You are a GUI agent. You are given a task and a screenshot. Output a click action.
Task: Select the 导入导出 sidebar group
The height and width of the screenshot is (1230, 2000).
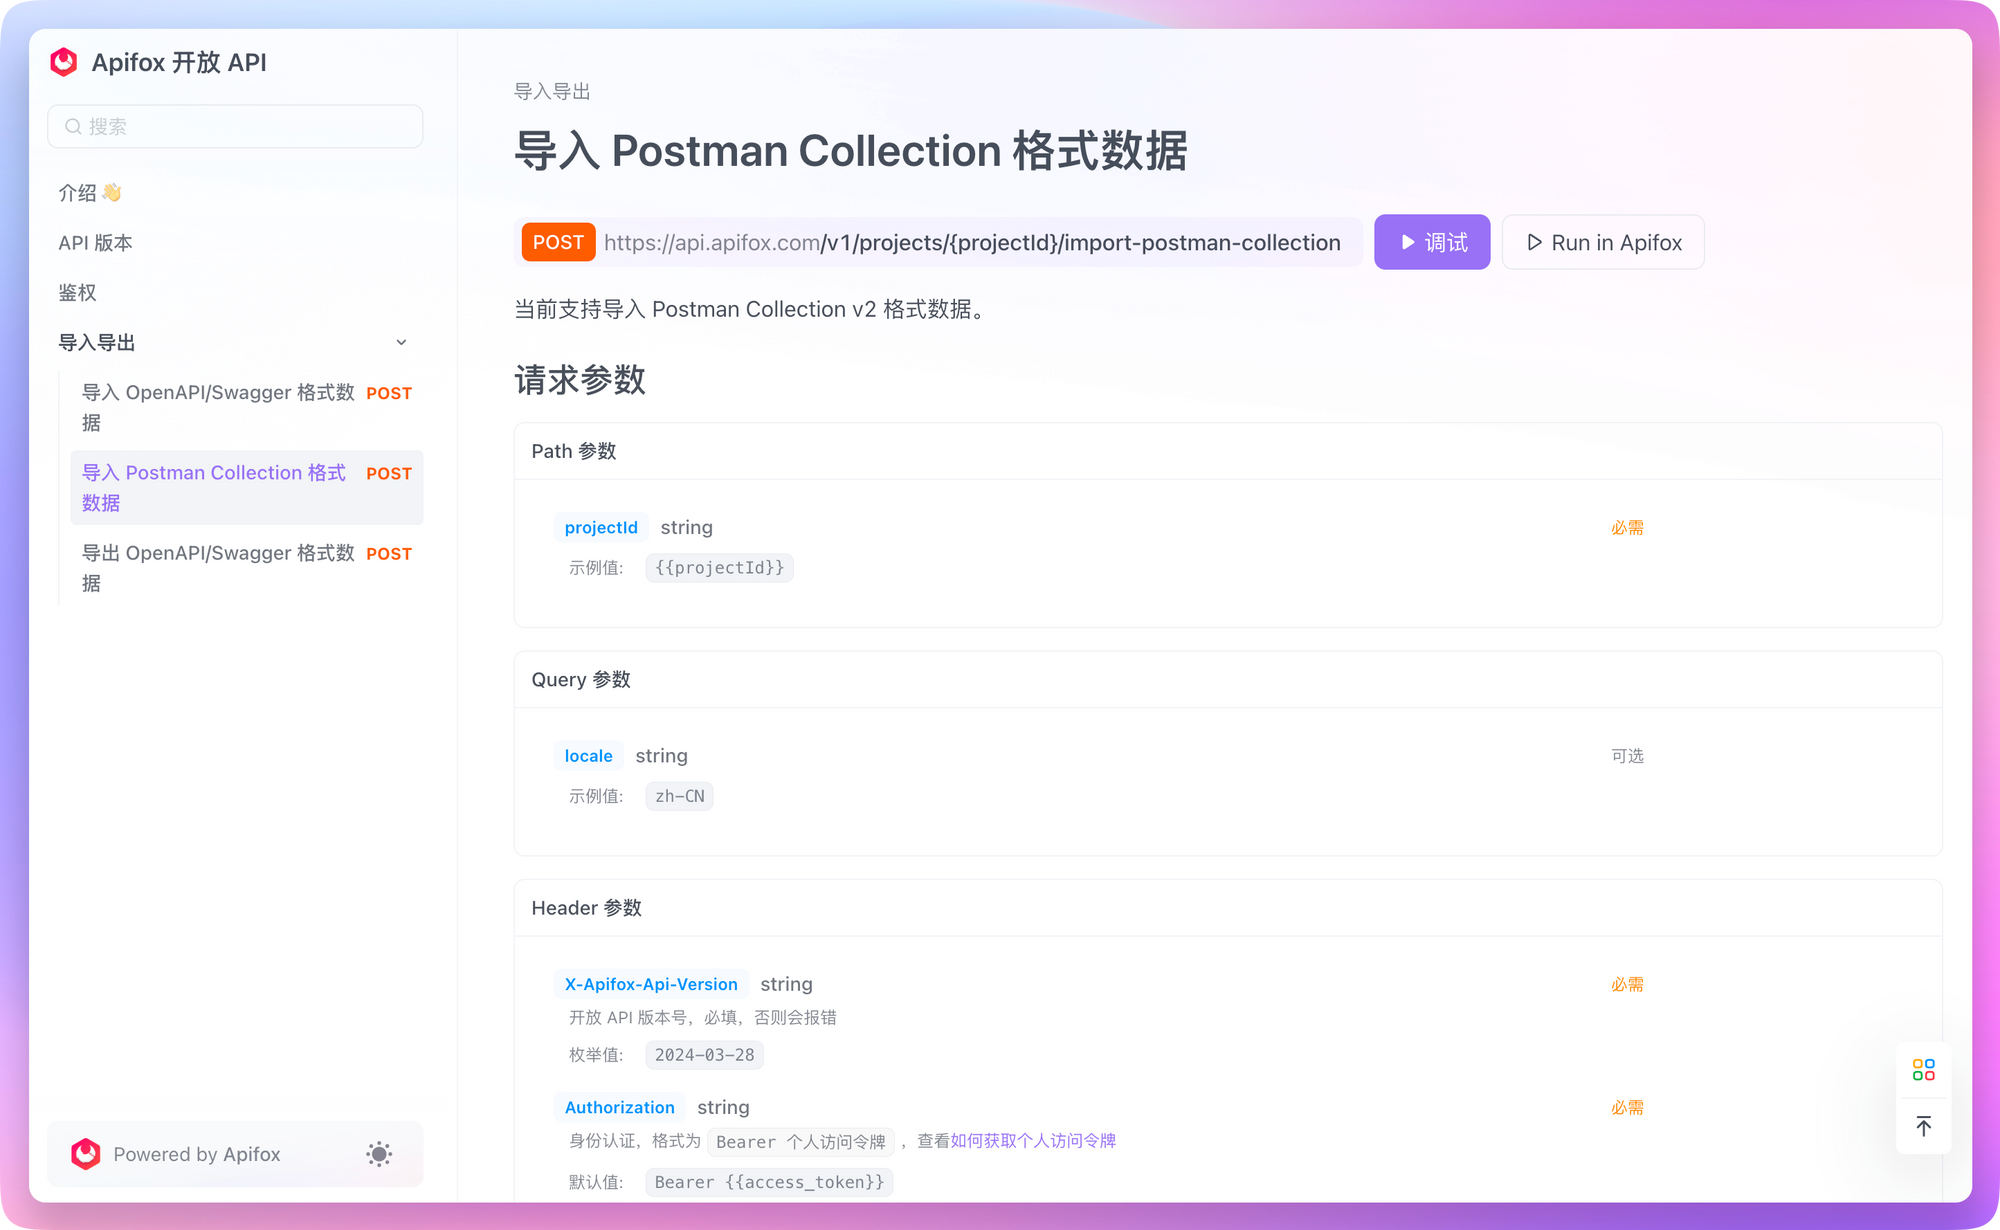(235, 342)
